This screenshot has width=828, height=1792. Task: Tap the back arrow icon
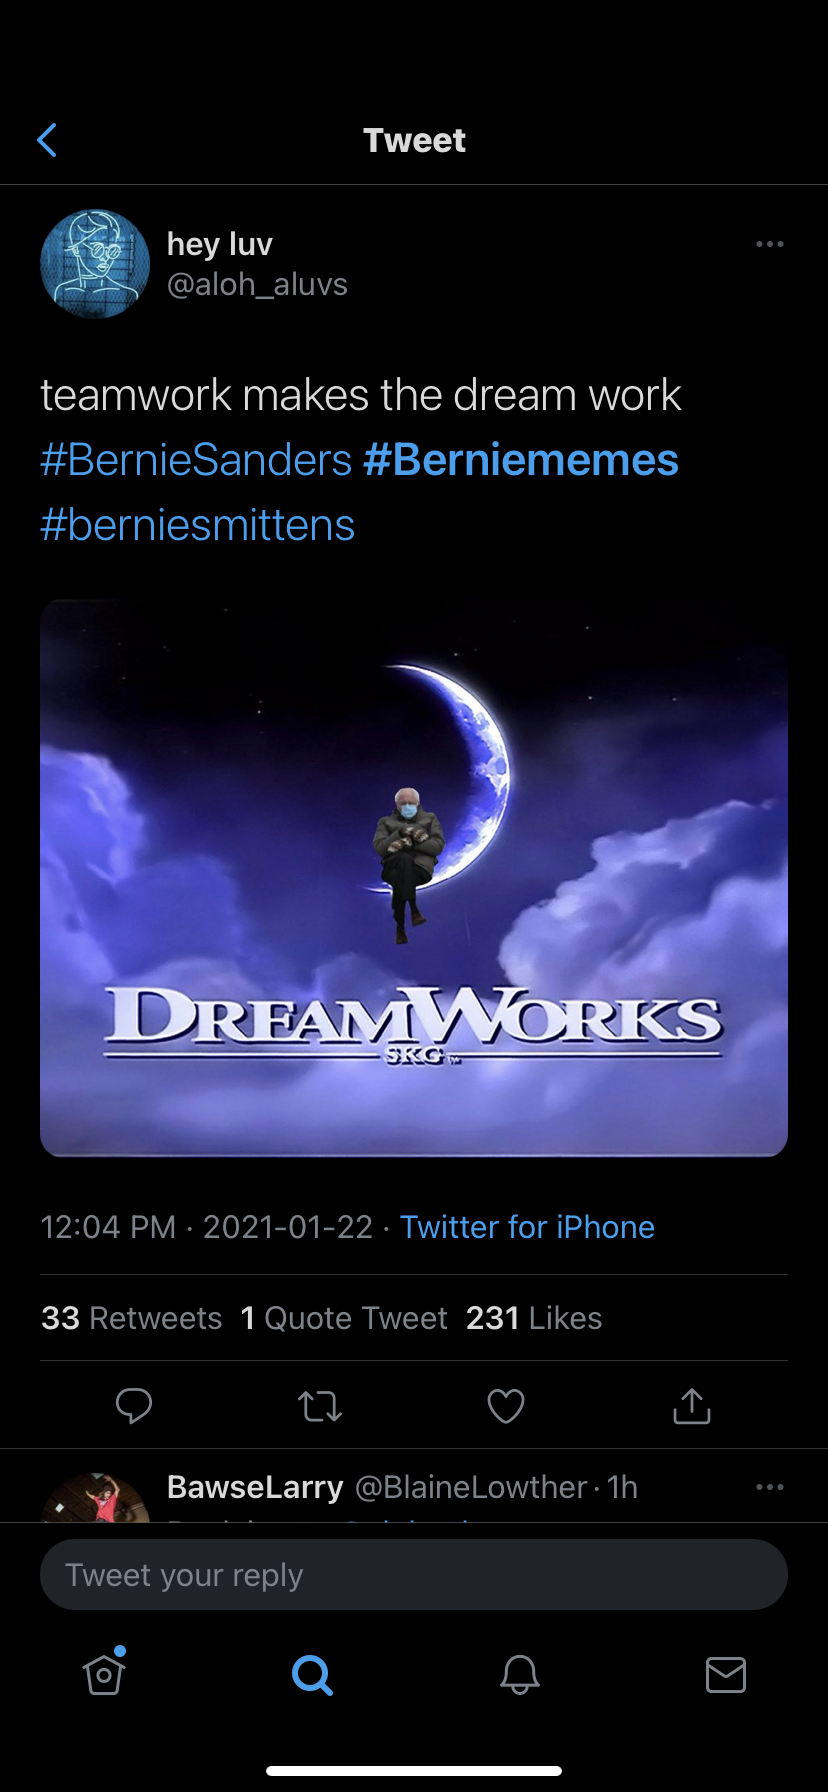[x=47, y=141]
